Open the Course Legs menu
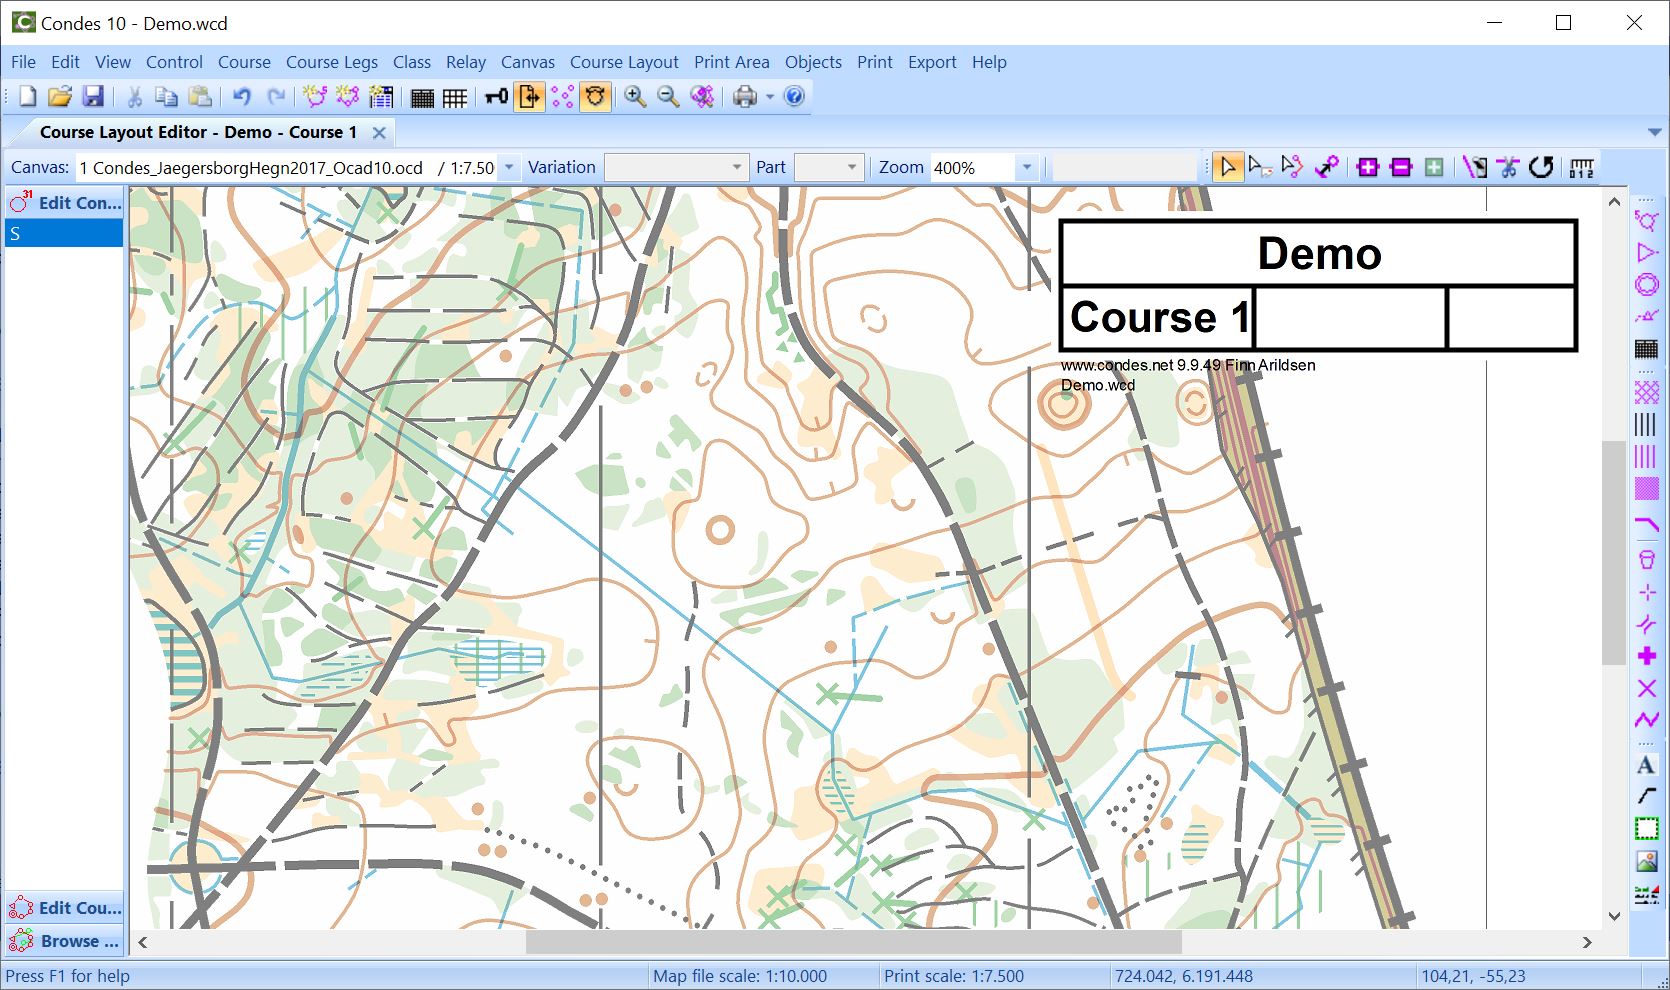This screenshot has height=990, width=1670. (x=332, y=62)
